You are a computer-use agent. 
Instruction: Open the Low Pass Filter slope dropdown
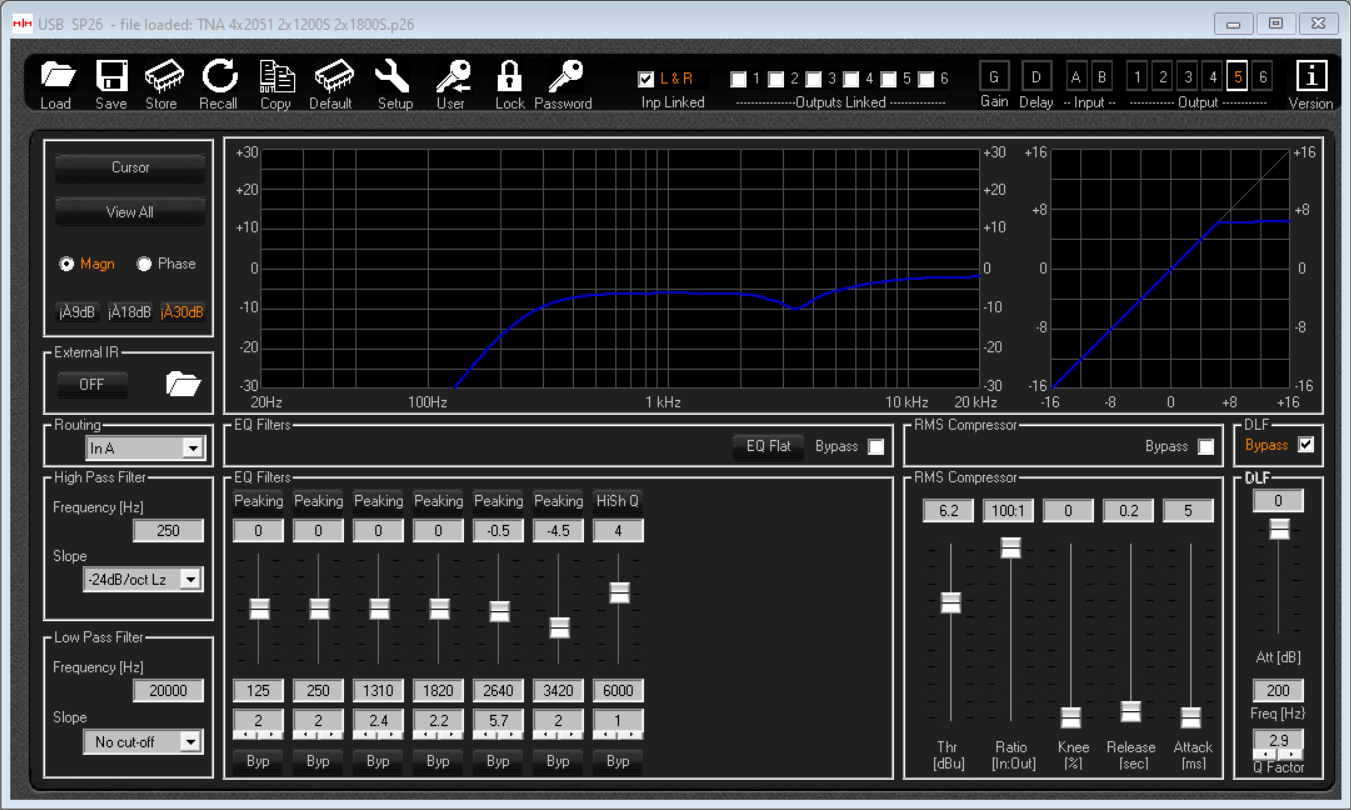pos(189,742)
